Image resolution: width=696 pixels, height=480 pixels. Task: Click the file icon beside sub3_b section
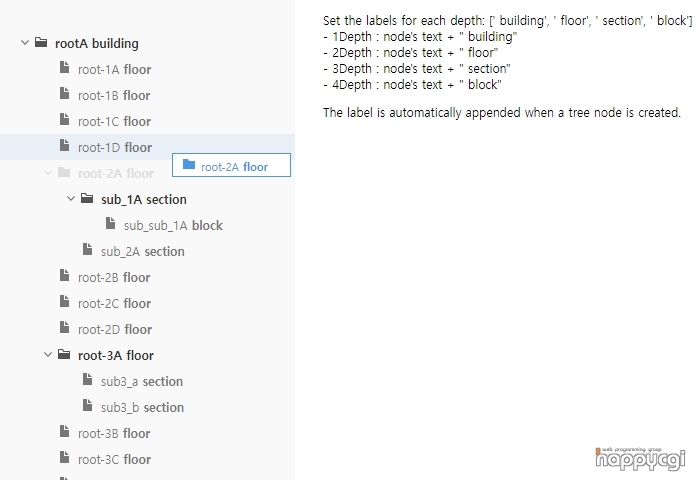tap(87, 406)
